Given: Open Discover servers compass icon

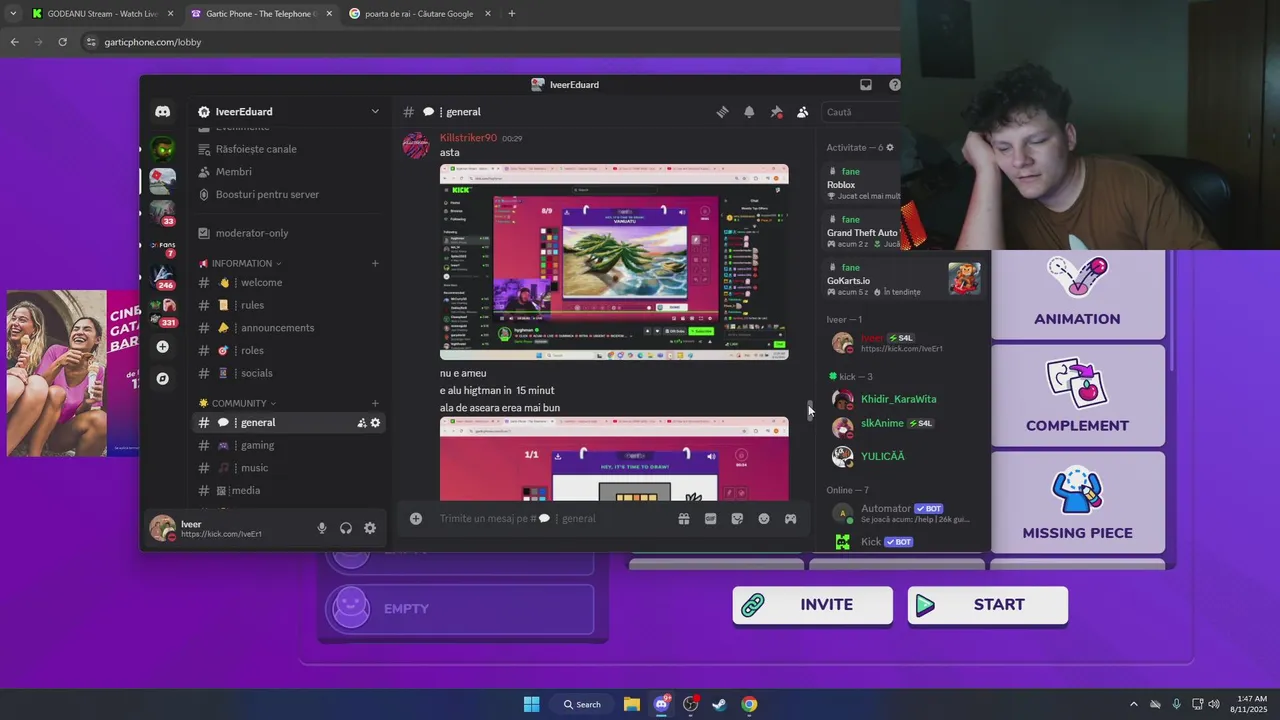Looking at the screenshot, I should [x=162, y=379].
